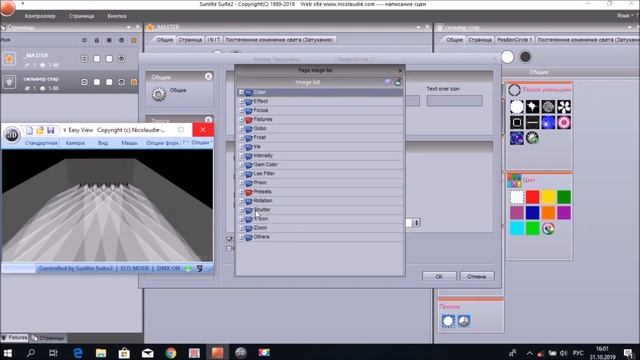
Task: Click the Prism open circle button
Action: pos(448,321)
